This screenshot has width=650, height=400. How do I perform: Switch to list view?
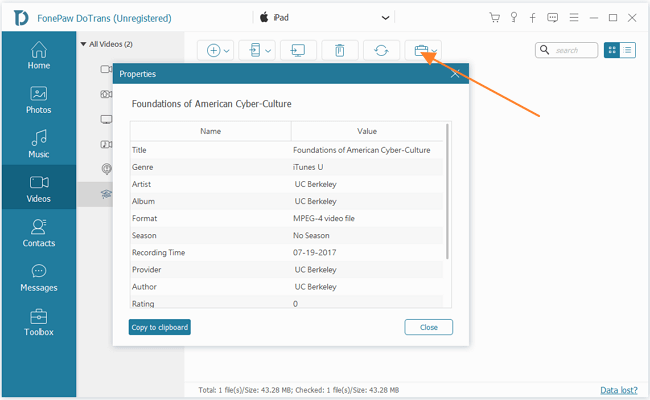628,50
